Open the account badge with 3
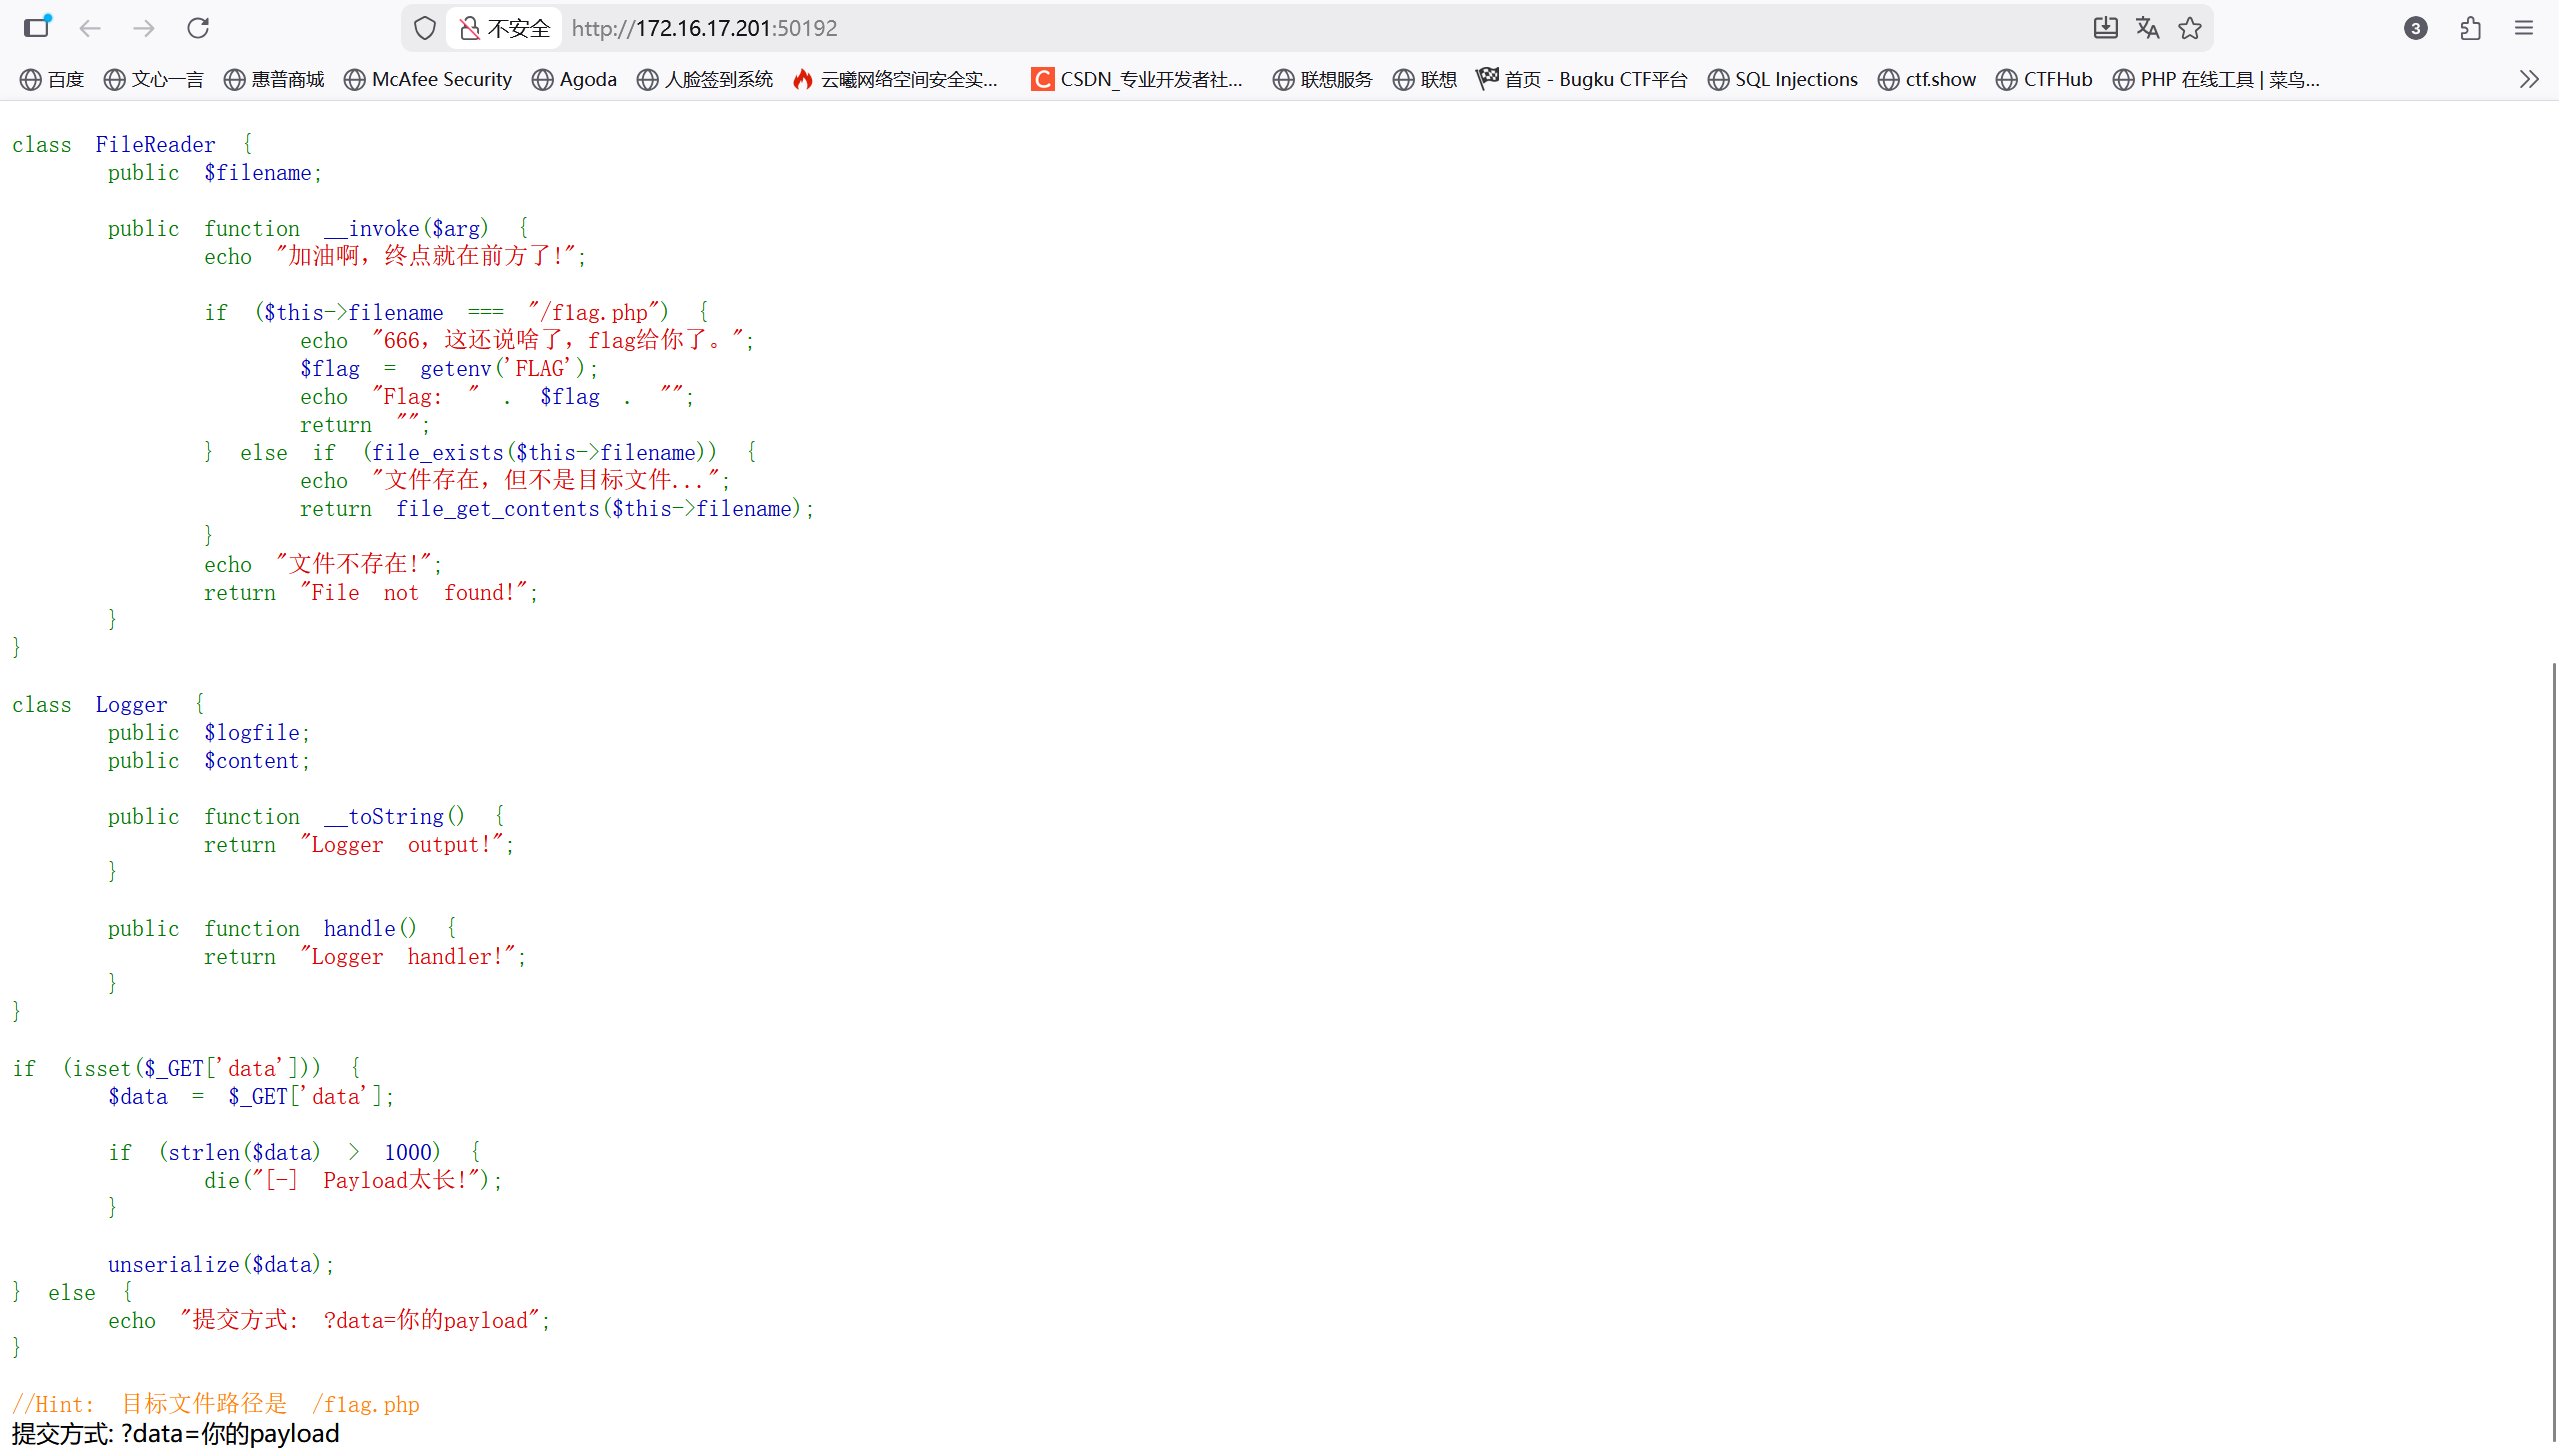The height and width of the screenshot is (1449, 2559). tap(2415, 28)
